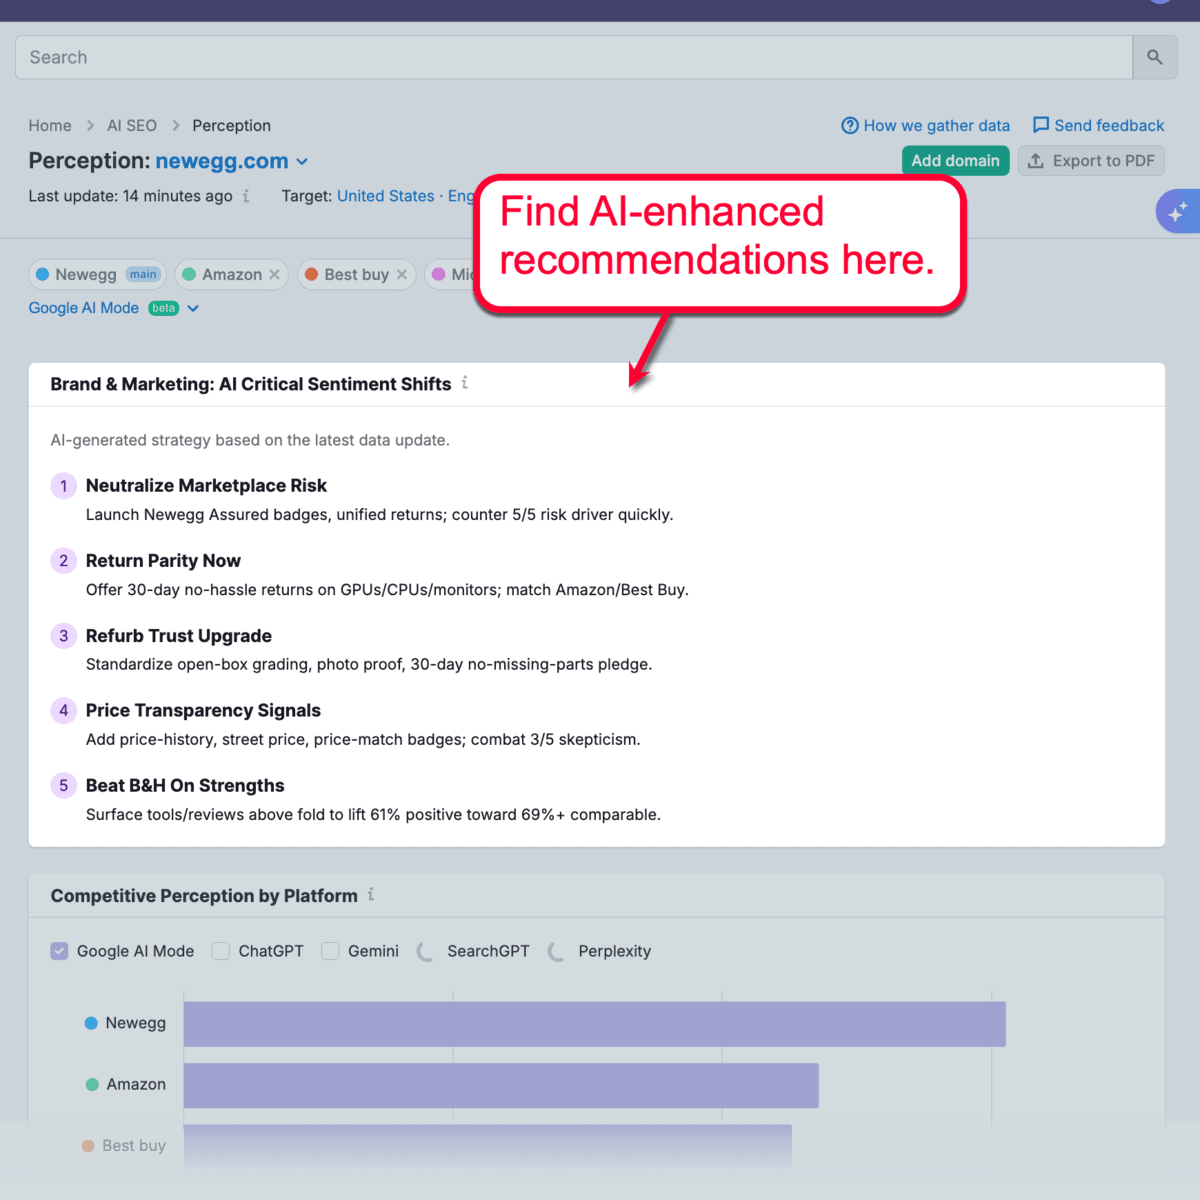Click the info icon next to Last update timestamp
This screenshot has height=1200, width=1200.
click(x=246, y=196)
